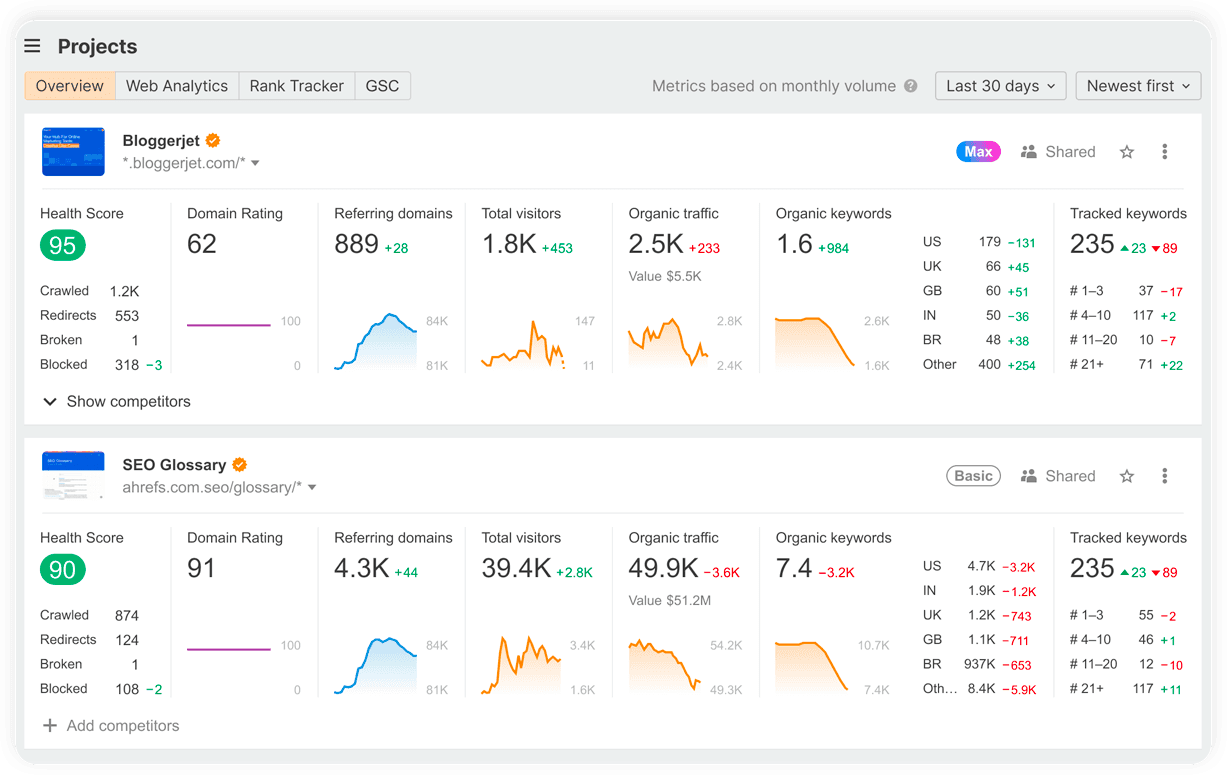The image size is (1227, 775).
Task: Click Bloggerjet Organic traffic 2.5K
Action: (x=656, y=244)
